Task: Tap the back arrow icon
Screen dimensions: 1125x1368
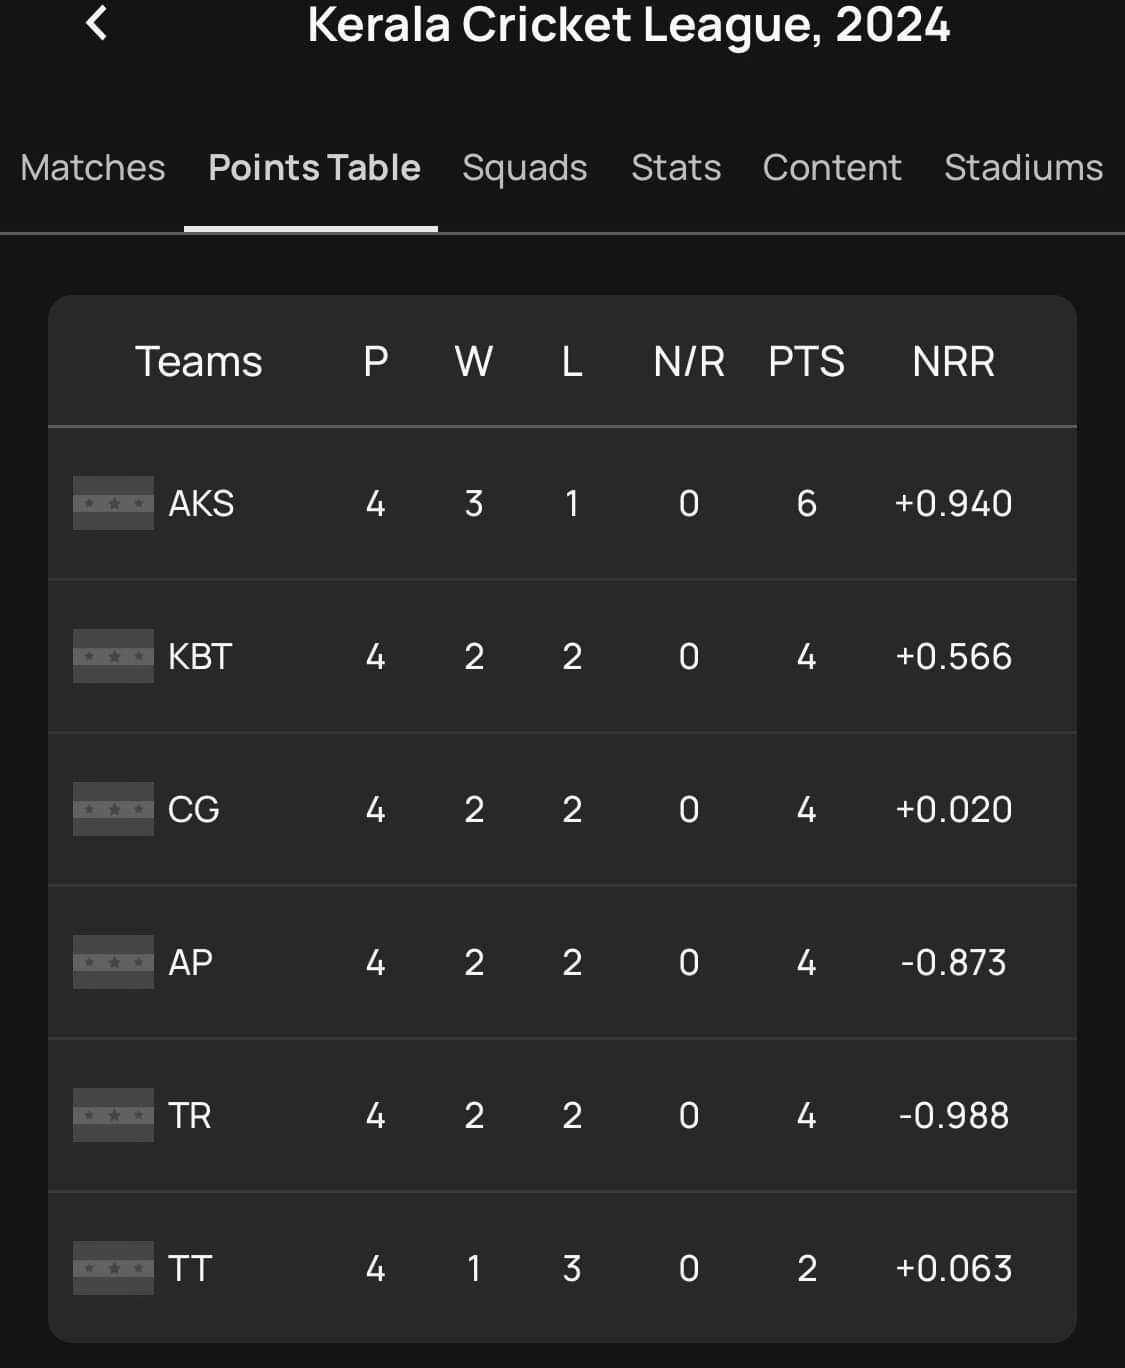Action: tap(97, 22)
